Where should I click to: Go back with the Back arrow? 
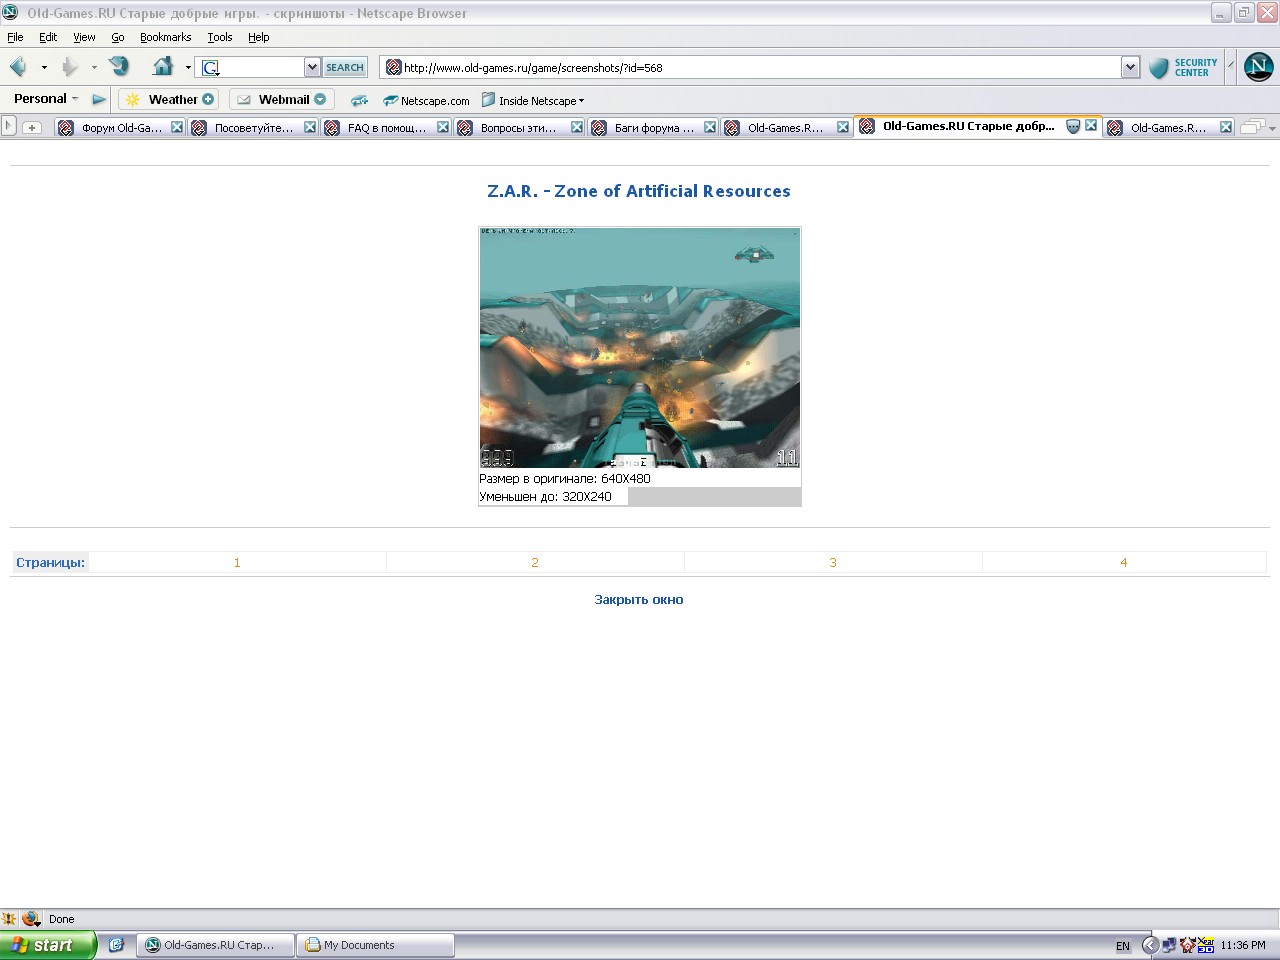(18, 67)
